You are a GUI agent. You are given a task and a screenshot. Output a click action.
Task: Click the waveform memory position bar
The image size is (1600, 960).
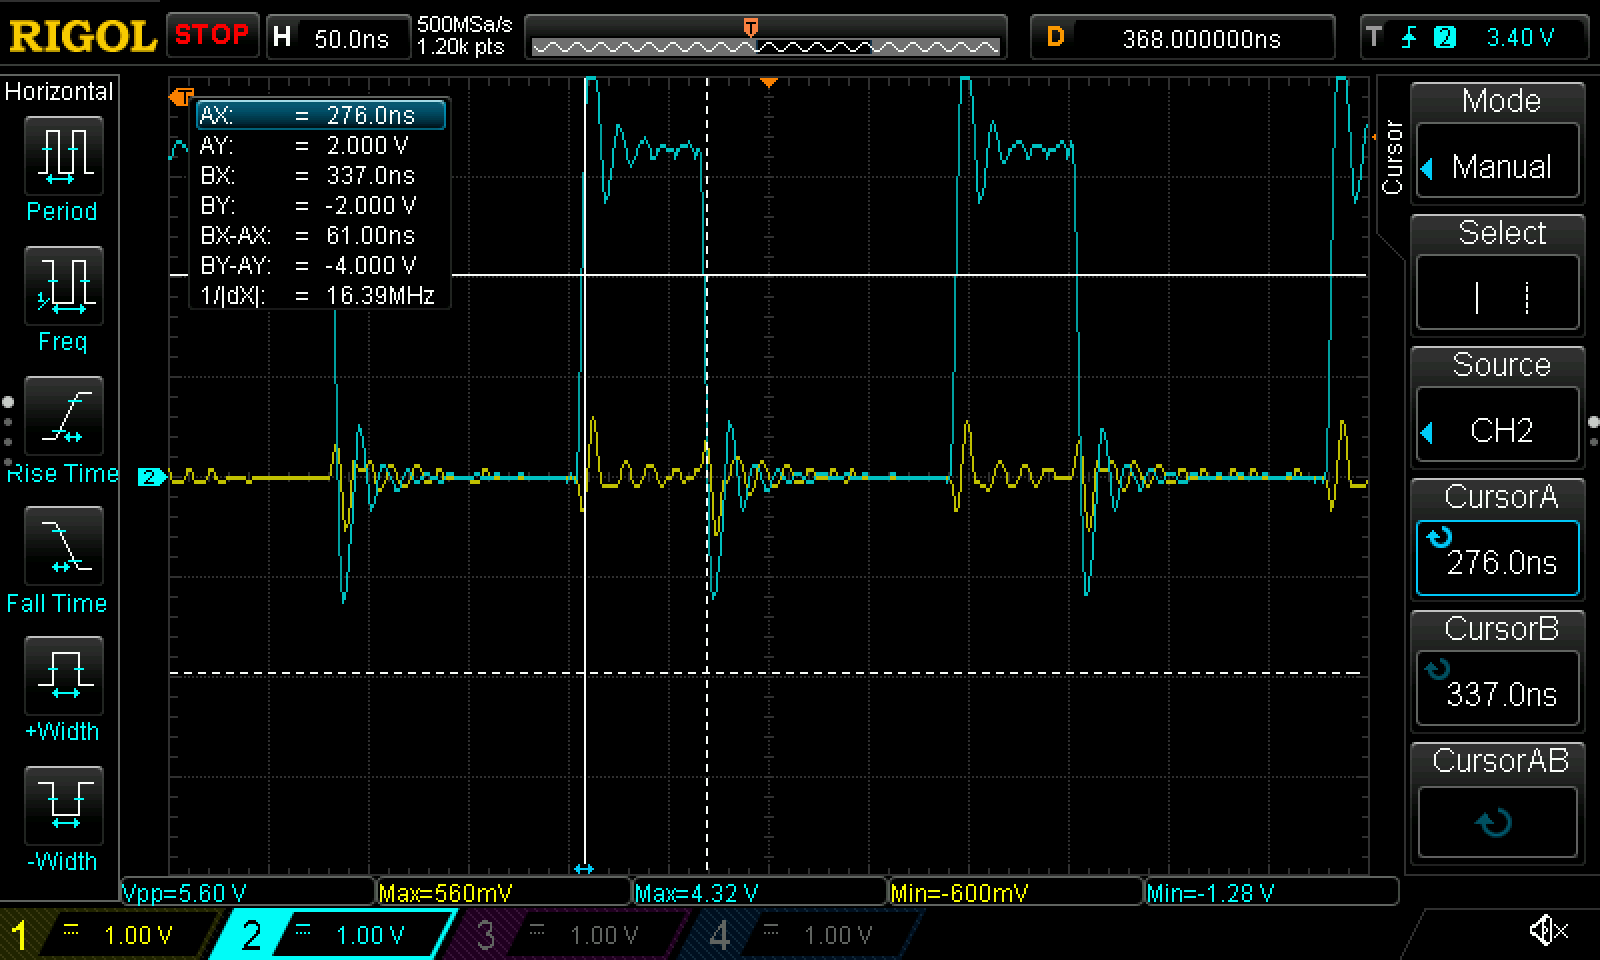tap(765, 46)
